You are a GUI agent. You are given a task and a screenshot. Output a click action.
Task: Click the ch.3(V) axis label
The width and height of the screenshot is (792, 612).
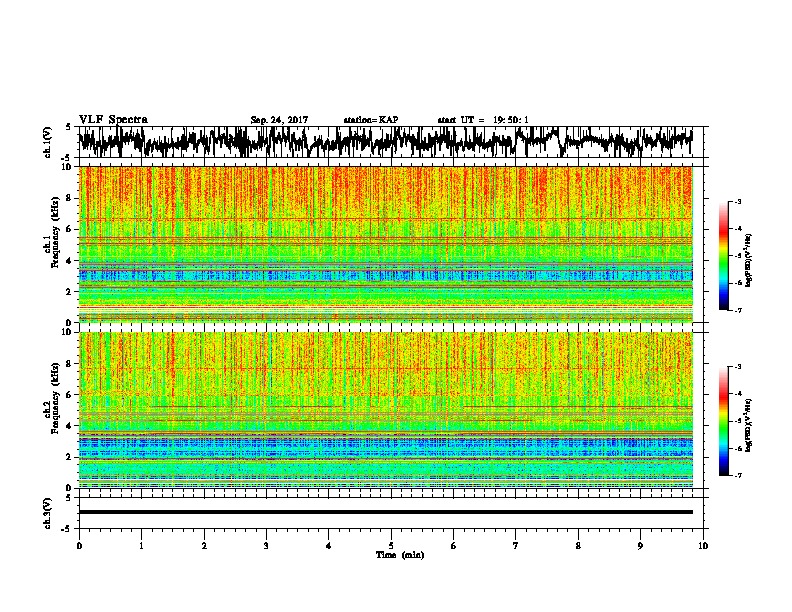48,513
